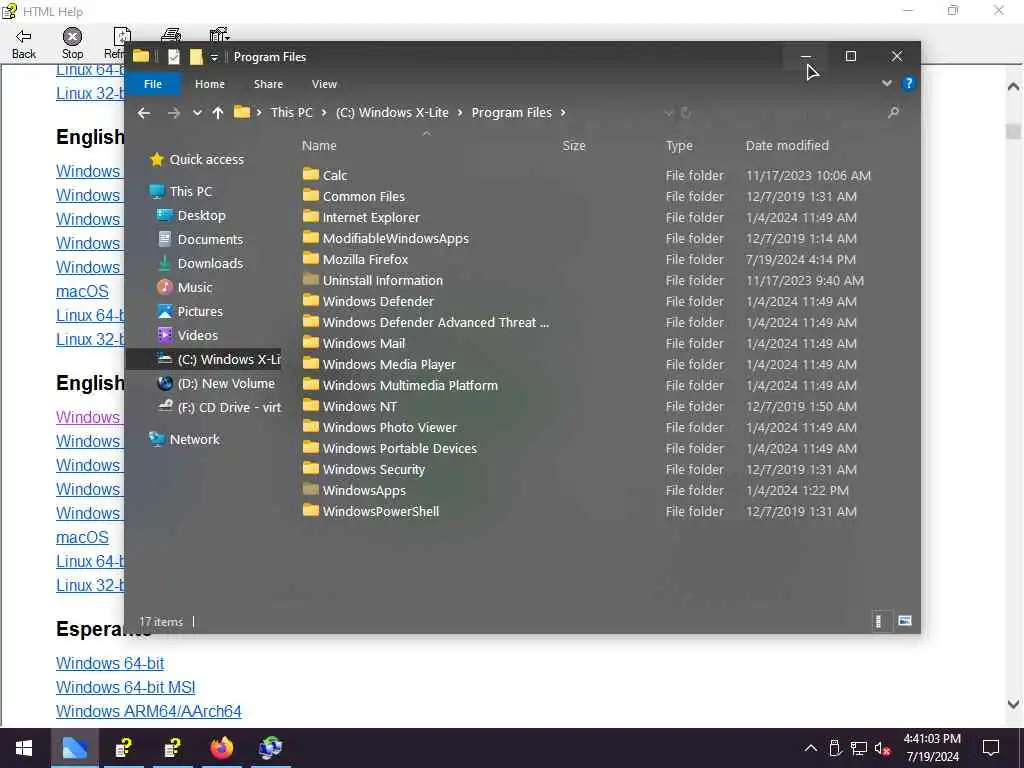This screenshot has width=1024, height=768.
Task: Select the Calc folder icon
Action: [311, 174]
